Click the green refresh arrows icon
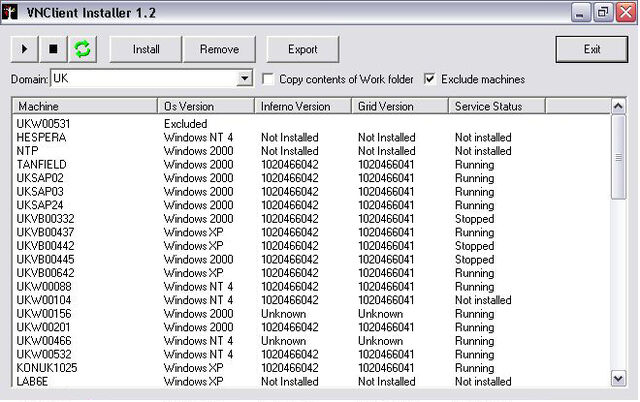640x402 pixels. coord(82,49)
